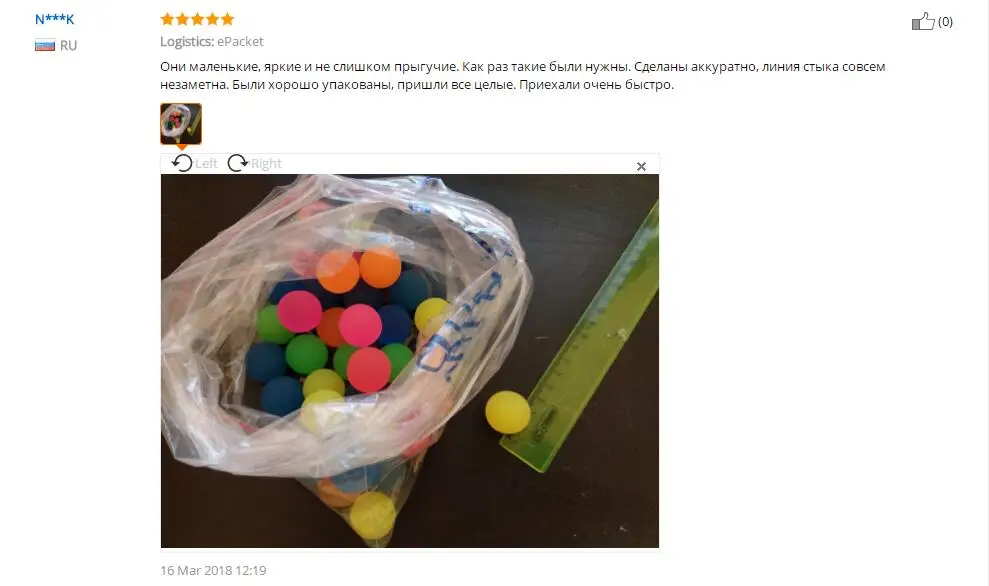This screenshot has height=586, width=989.
Task: Close the enlarged photo viewer
Action: (x=641, y=167)
